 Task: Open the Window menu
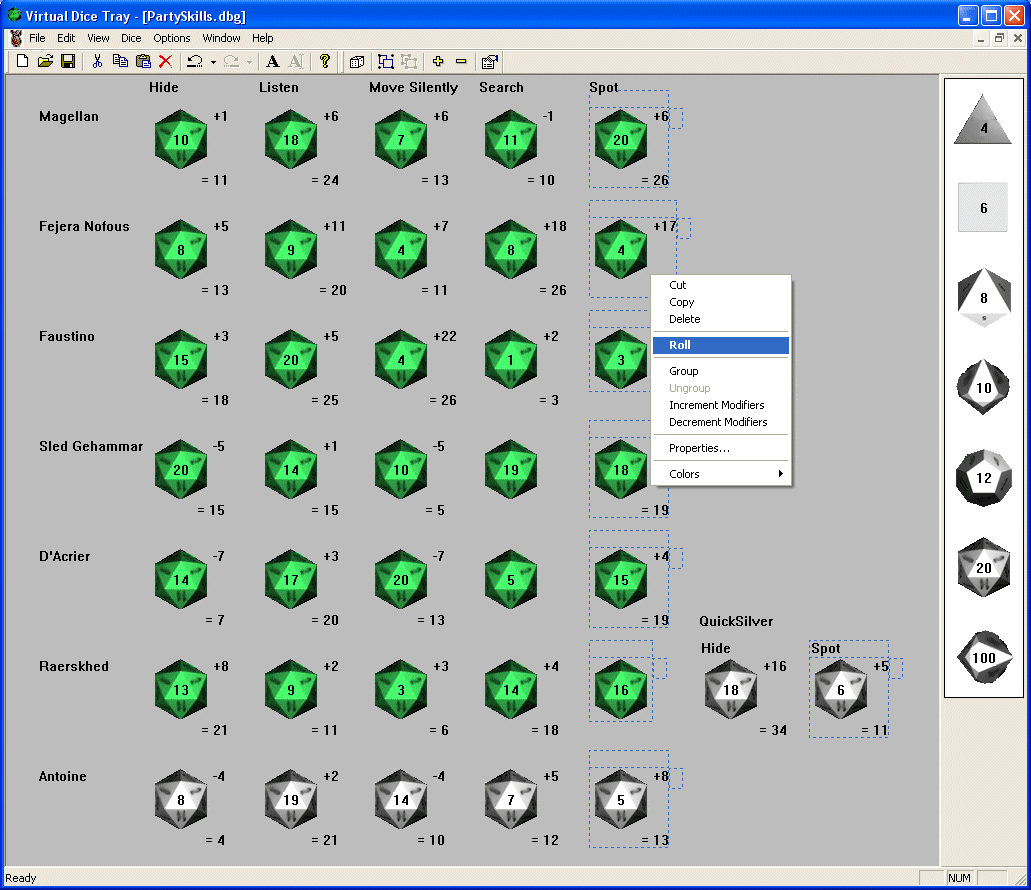[x=221, y=38]
